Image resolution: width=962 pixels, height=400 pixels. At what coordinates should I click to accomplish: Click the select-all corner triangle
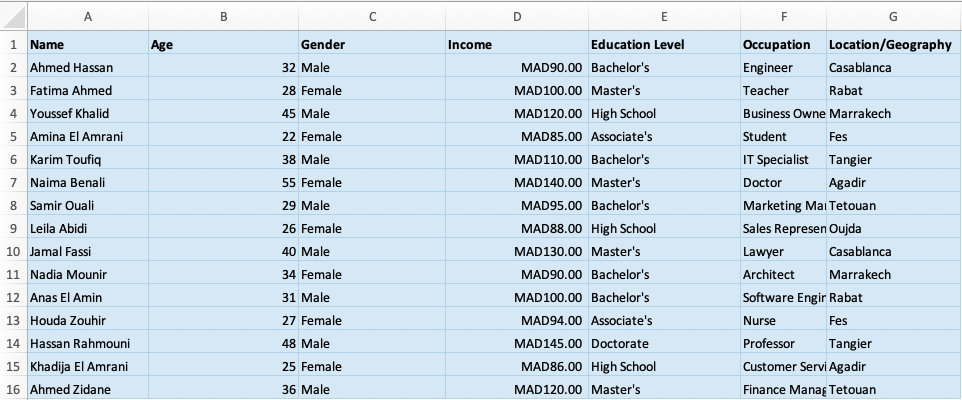13,17
